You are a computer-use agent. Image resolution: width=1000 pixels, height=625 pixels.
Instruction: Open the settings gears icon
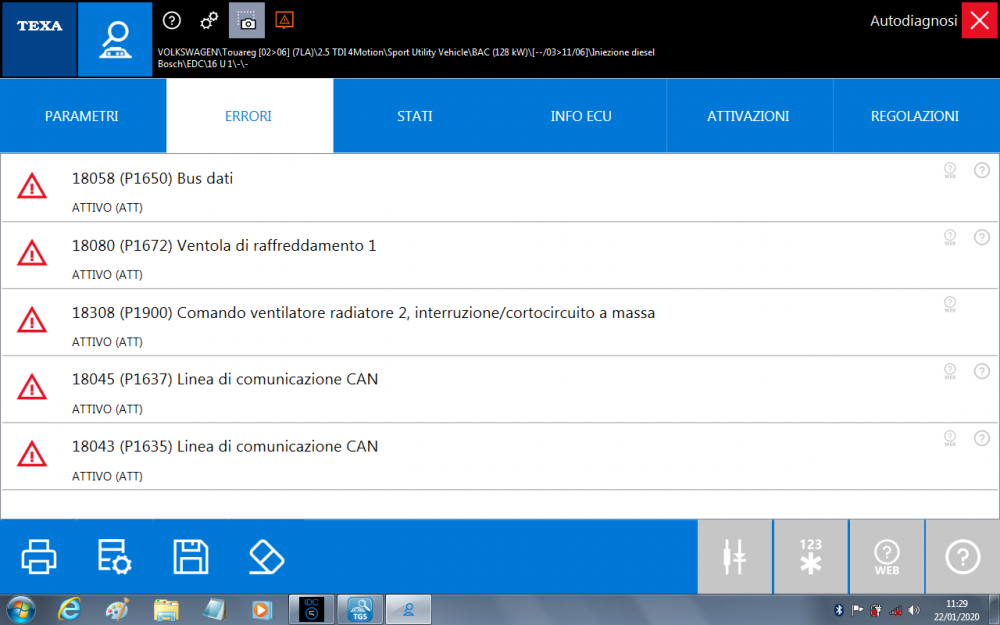[211, 19]
